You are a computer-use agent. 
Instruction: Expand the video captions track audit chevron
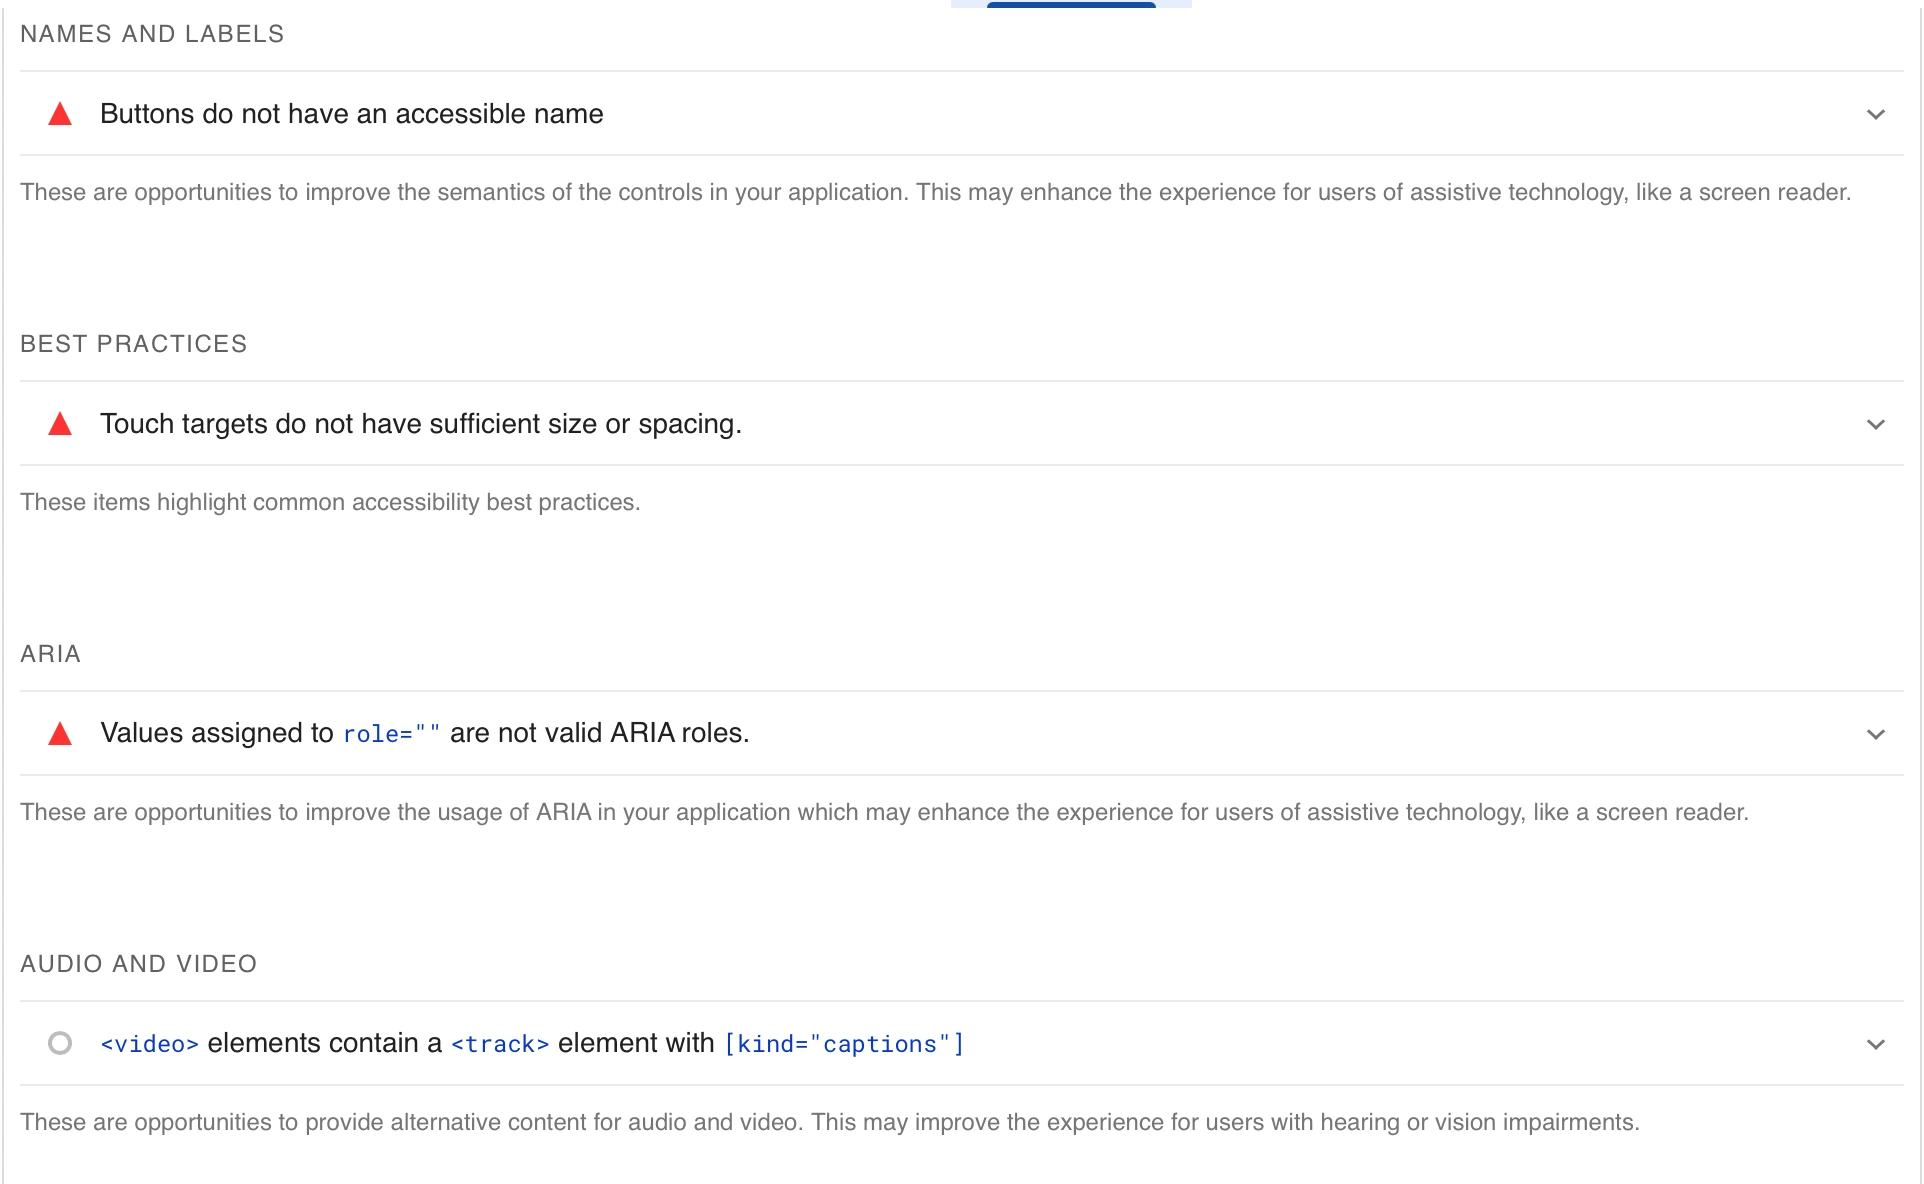(1875, 1044)
